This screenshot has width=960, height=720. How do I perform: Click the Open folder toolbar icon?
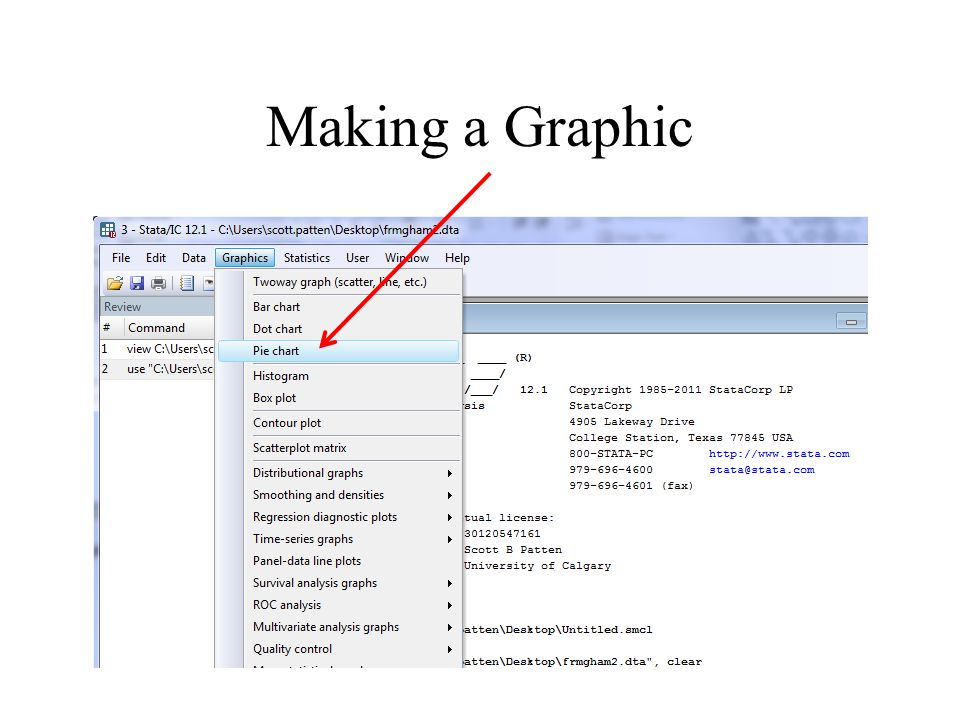114,283
